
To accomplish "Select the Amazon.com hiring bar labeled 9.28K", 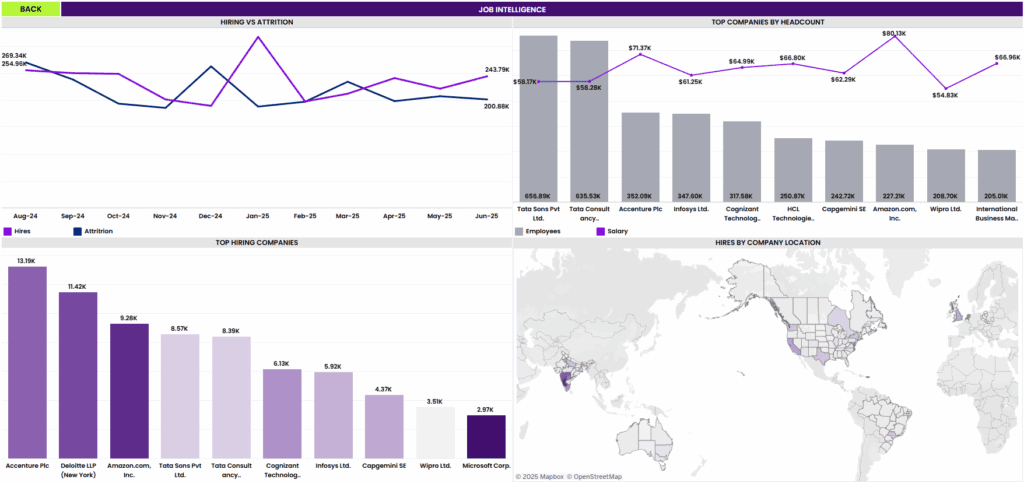I will (x=129, y=391).
